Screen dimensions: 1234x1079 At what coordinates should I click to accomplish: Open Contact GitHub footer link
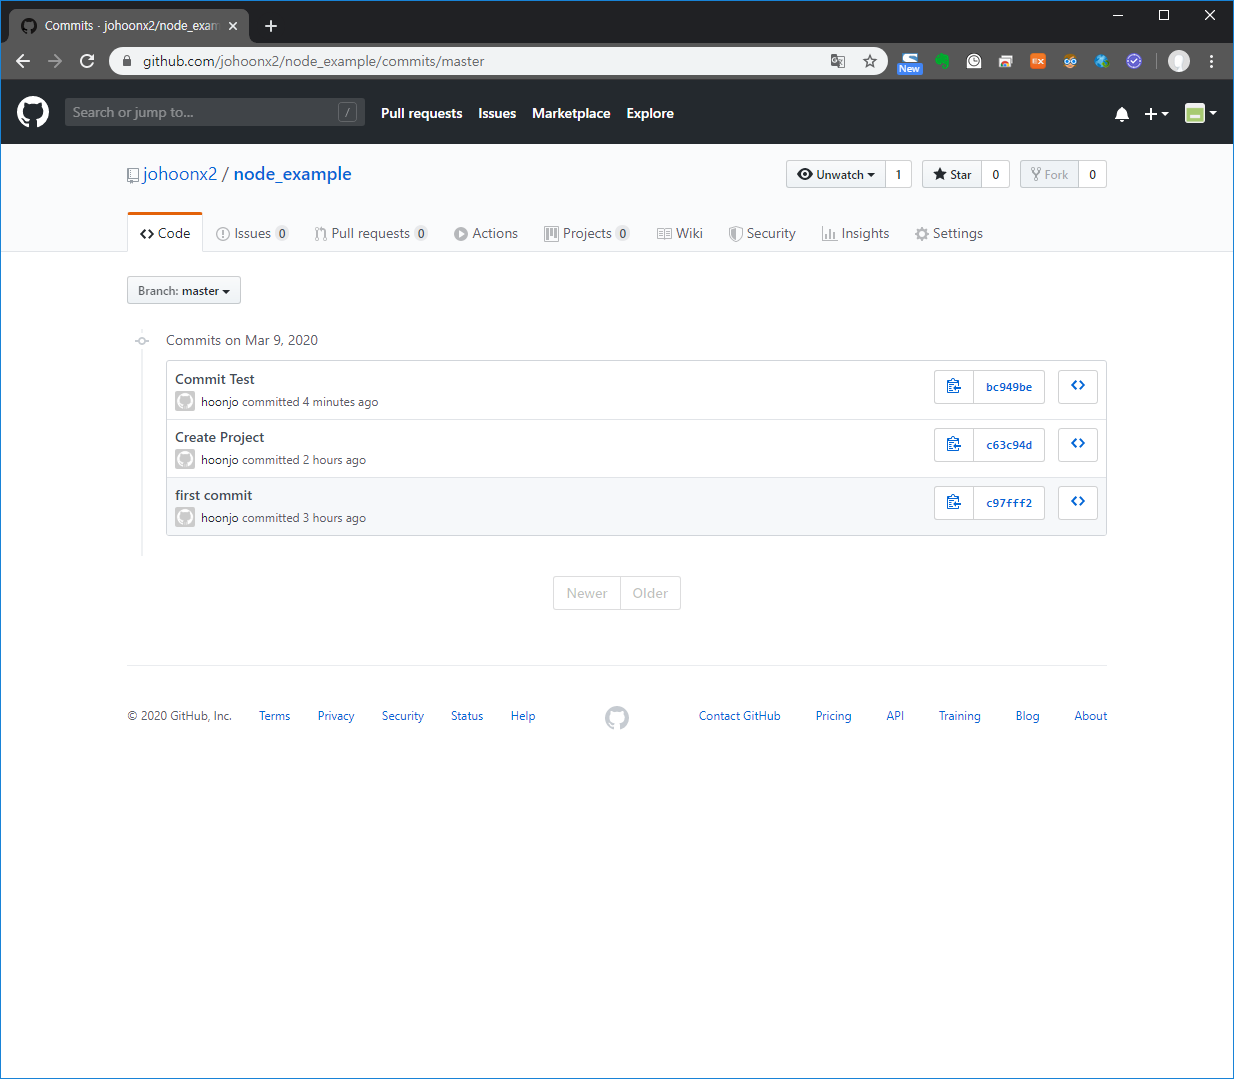pyautogui.click(x=740, y=716)
